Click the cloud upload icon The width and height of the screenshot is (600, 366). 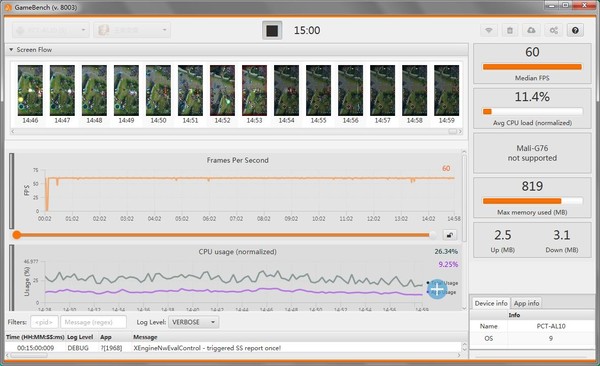click(x=532, y=30)
